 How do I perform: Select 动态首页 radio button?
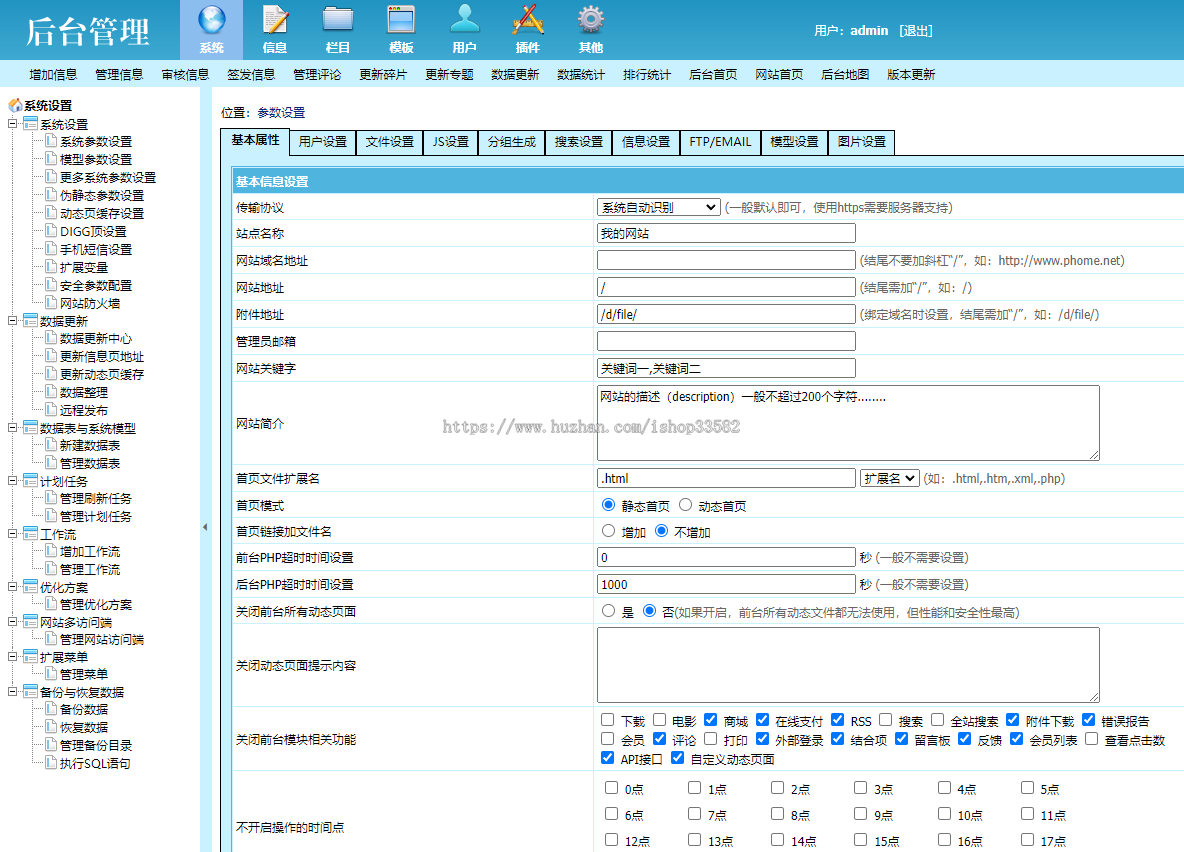coord(686,505)
